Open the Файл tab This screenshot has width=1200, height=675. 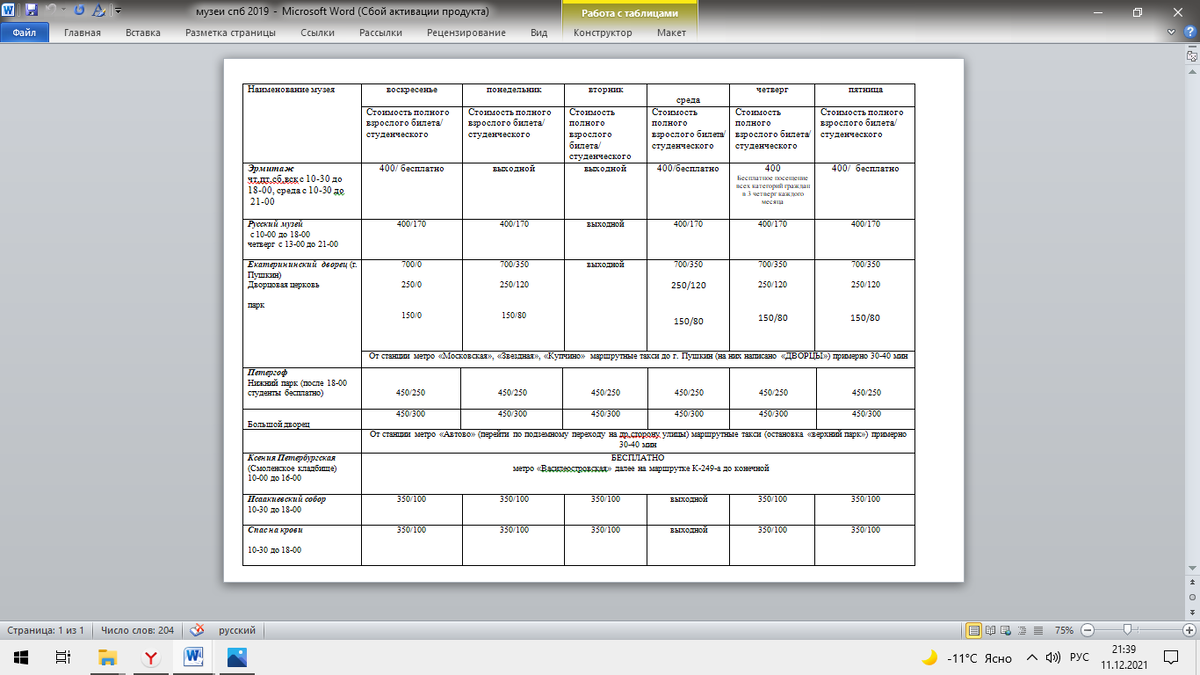[x=24, y=33]
